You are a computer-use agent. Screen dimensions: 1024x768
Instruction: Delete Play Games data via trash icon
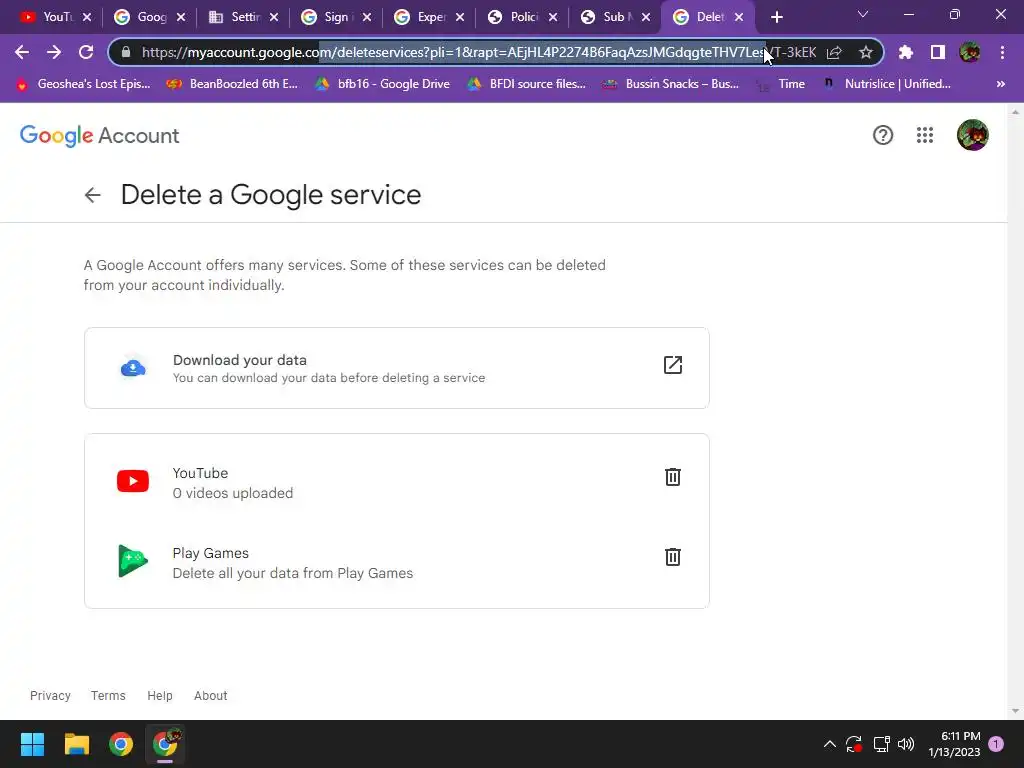[x=673, y=556]
